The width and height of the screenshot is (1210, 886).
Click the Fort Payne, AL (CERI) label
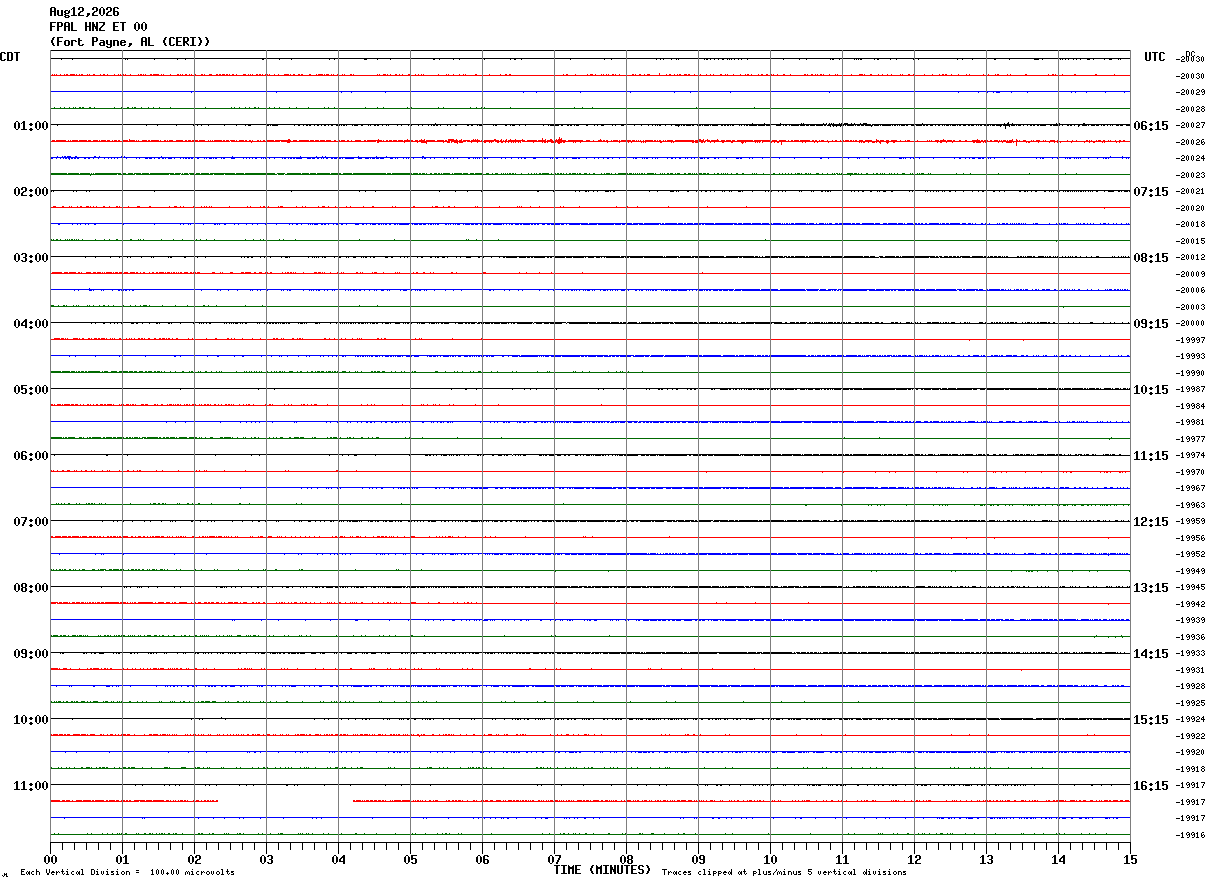130,42
